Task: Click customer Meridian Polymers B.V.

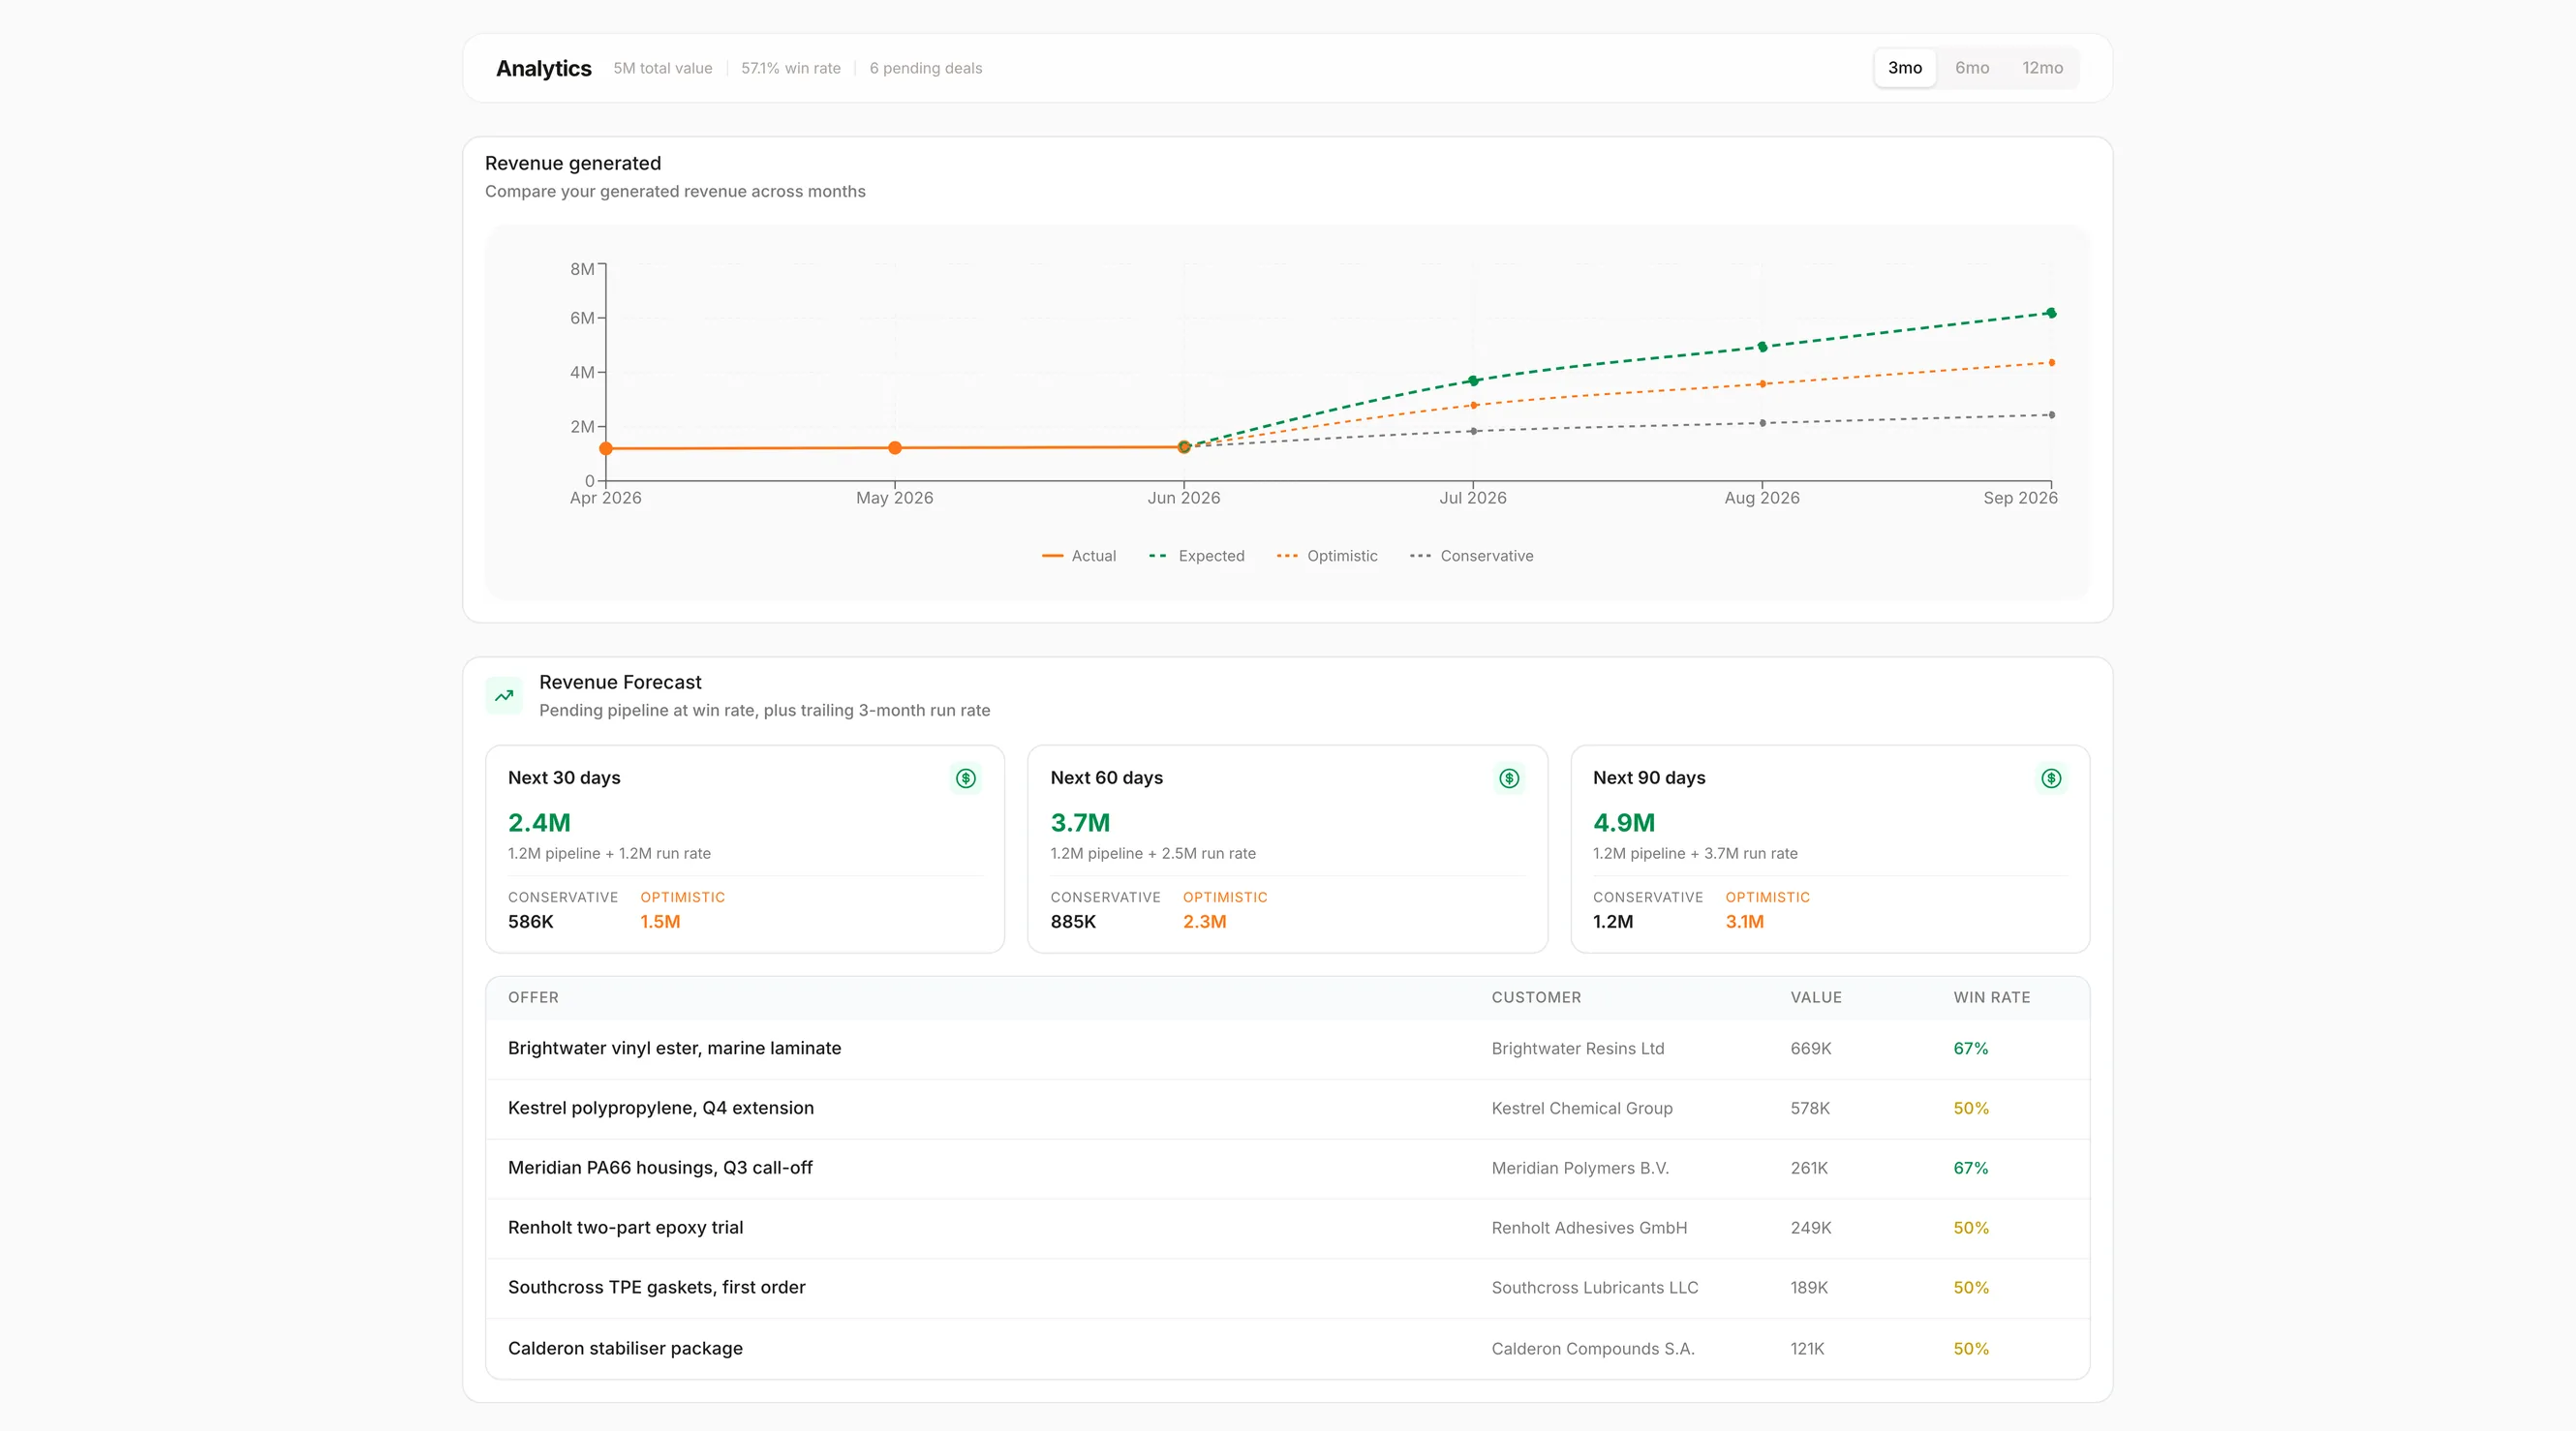Action: (x=1580, y=1168)
